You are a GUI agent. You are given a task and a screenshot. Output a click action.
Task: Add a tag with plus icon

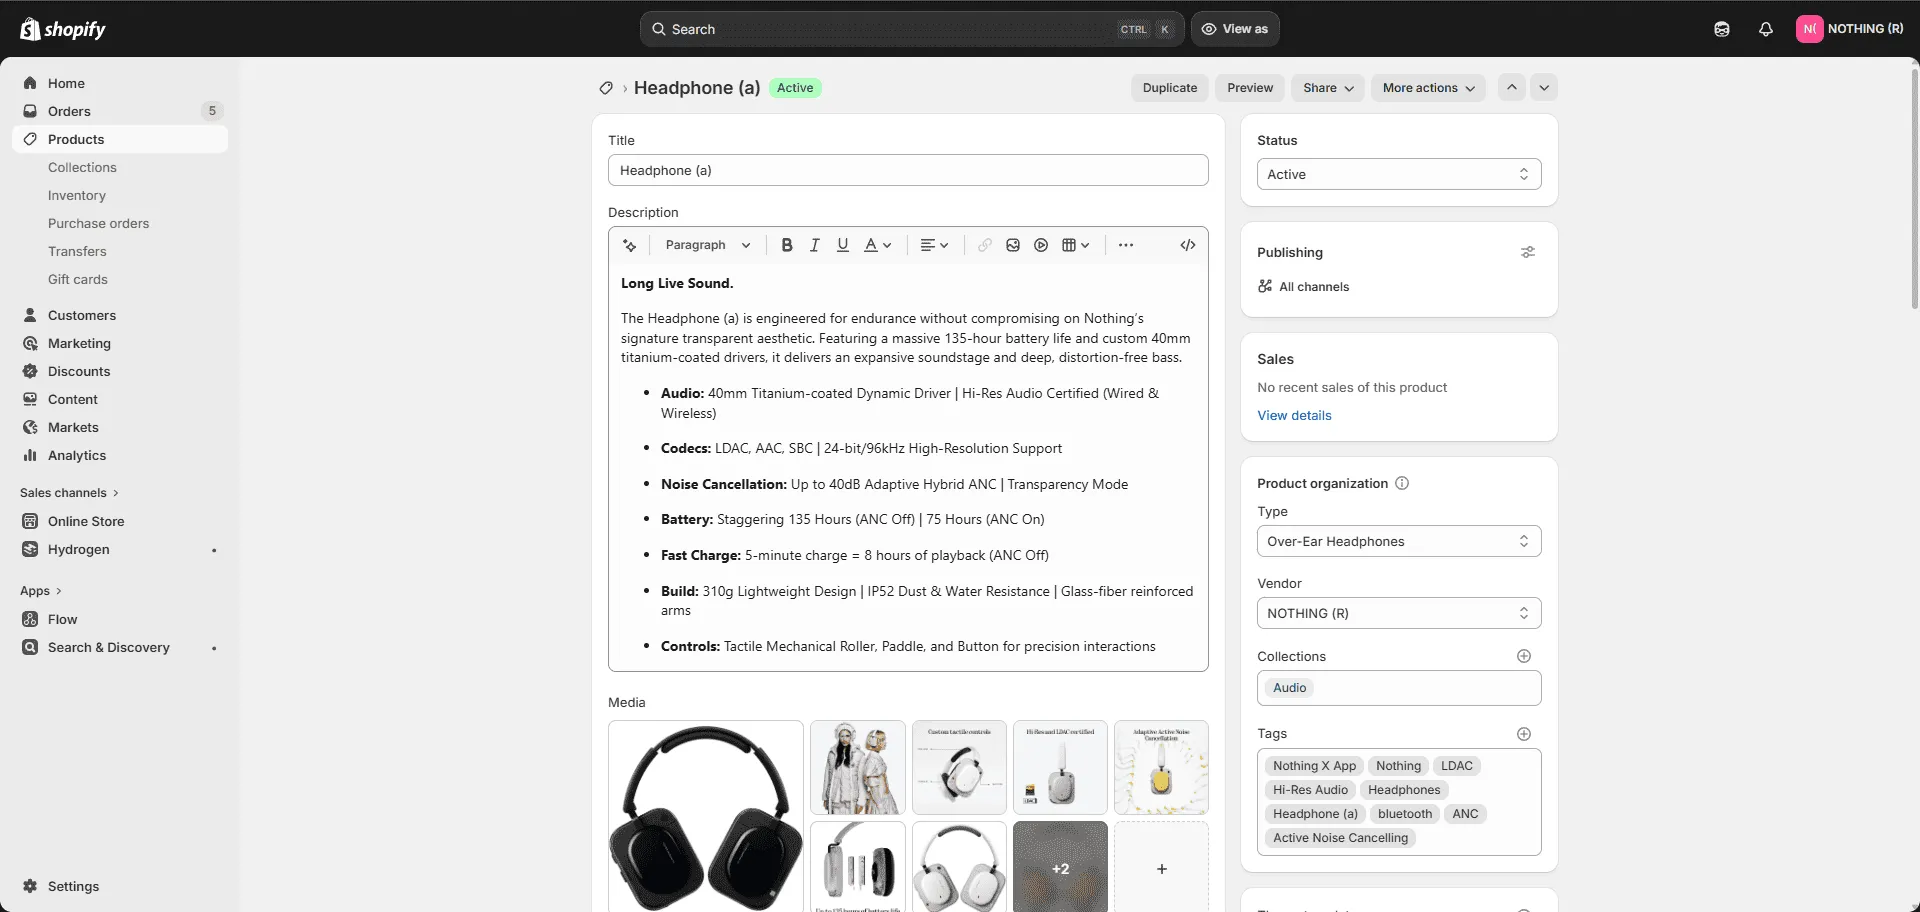(x=1524, y=734)
